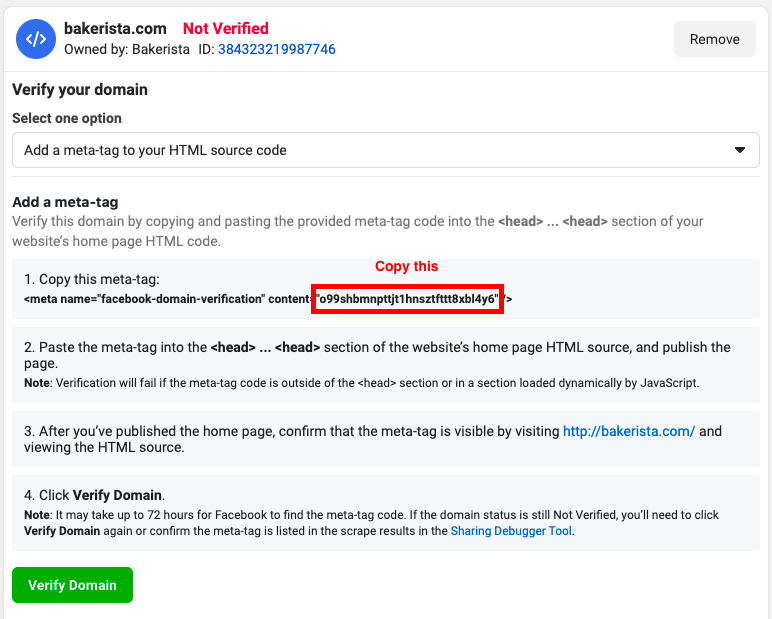Viewport: 772px width, 619px height.
Task: Click the 'Add a meta-tag' heading
Action: click(65, 202)
